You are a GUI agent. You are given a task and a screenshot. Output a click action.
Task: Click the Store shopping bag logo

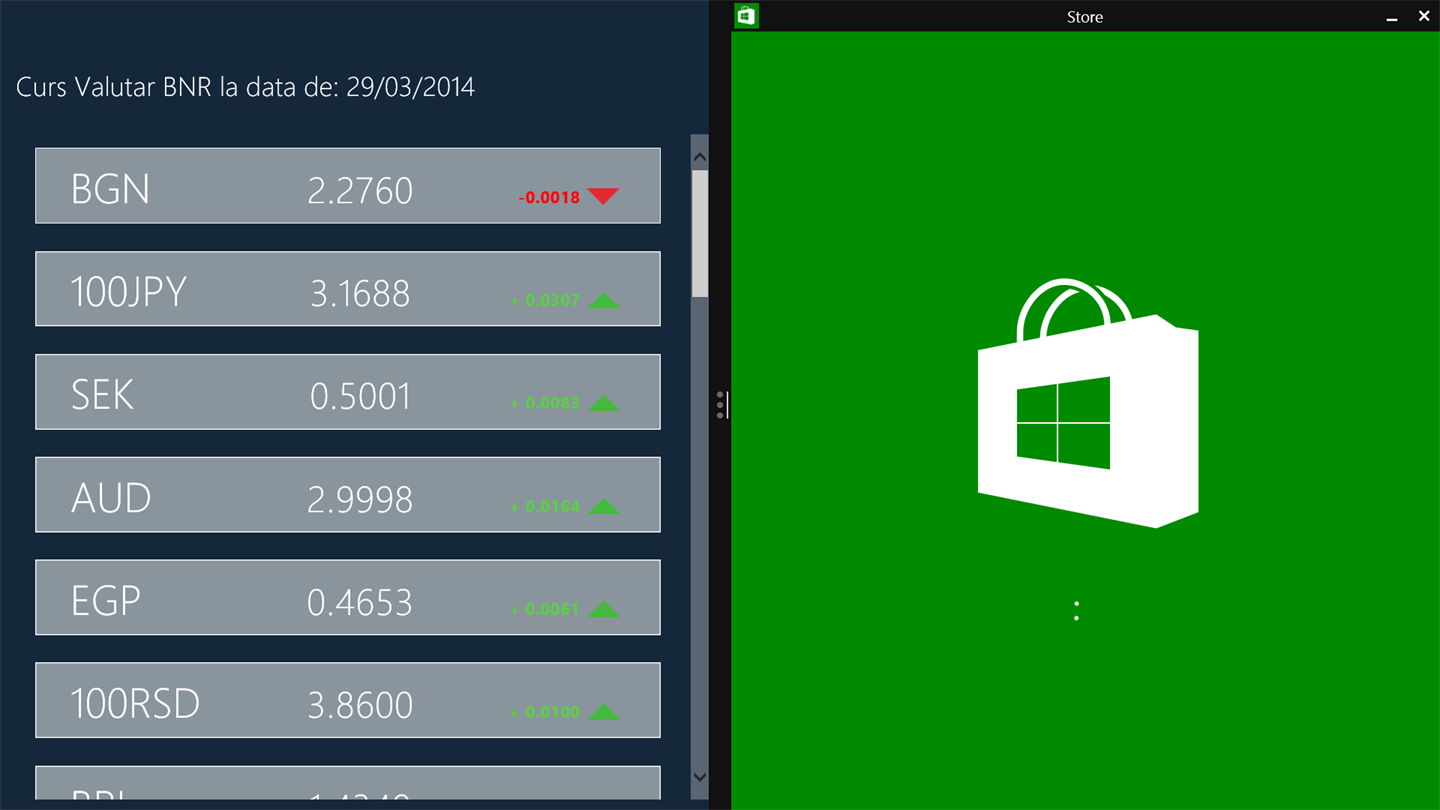point(1088,403)
